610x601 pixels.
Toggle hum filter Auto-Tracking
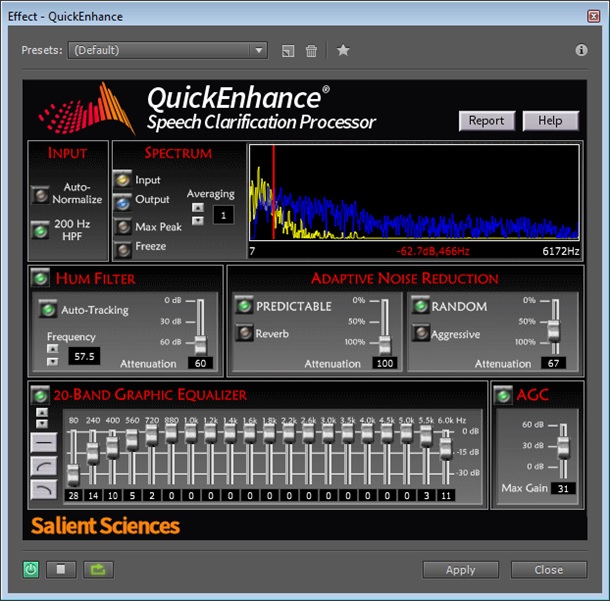click(48, 310)
